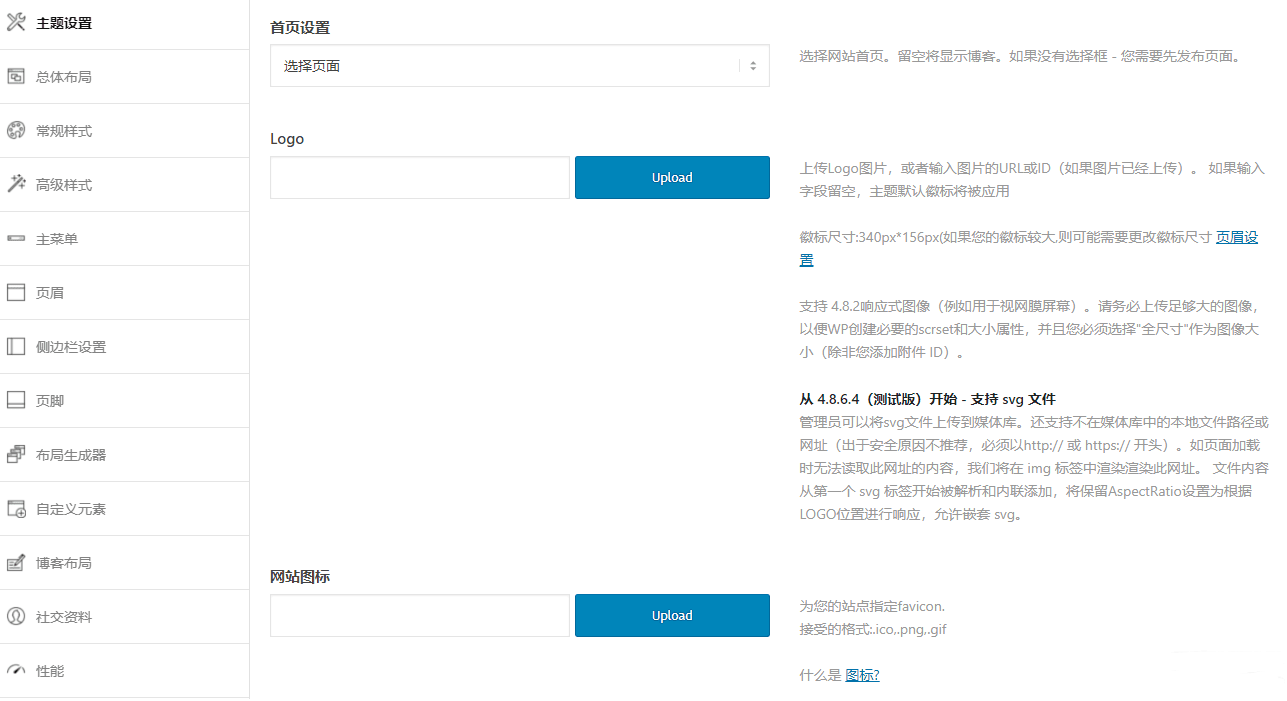This screenshot has width=1287, height=701.
Task: Click the 博客布局 pencil icon
Action: coord(17,562)
